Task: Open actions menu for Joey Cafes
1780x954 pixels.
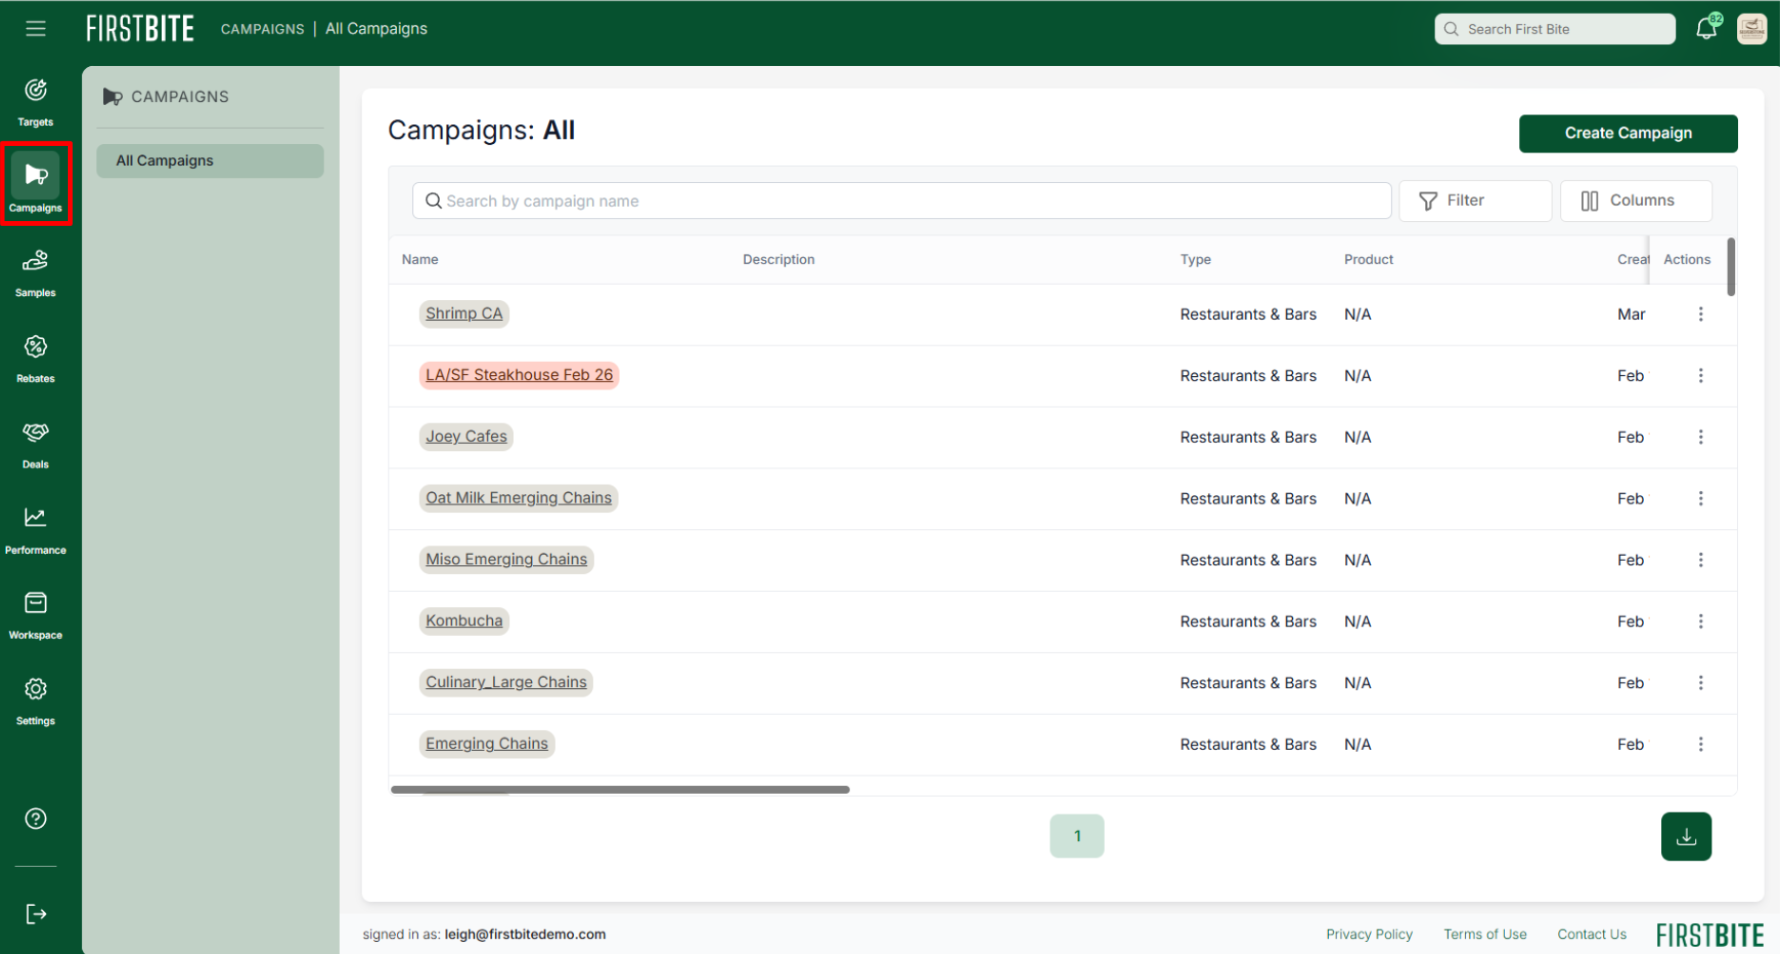Action: click(x=1700, y=437)
